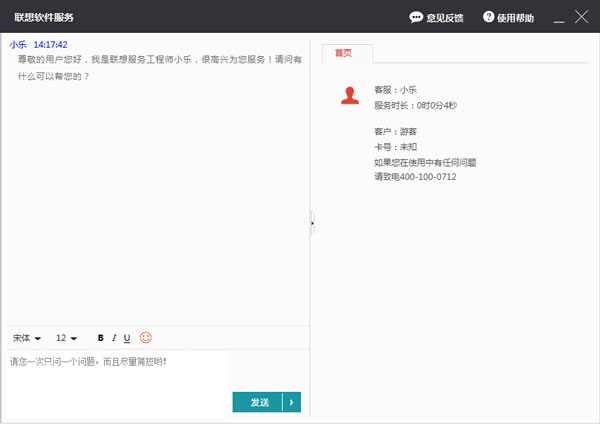Click the text 客服：小乐
Viewport: 600px width, 424px height.
(395, 90)
